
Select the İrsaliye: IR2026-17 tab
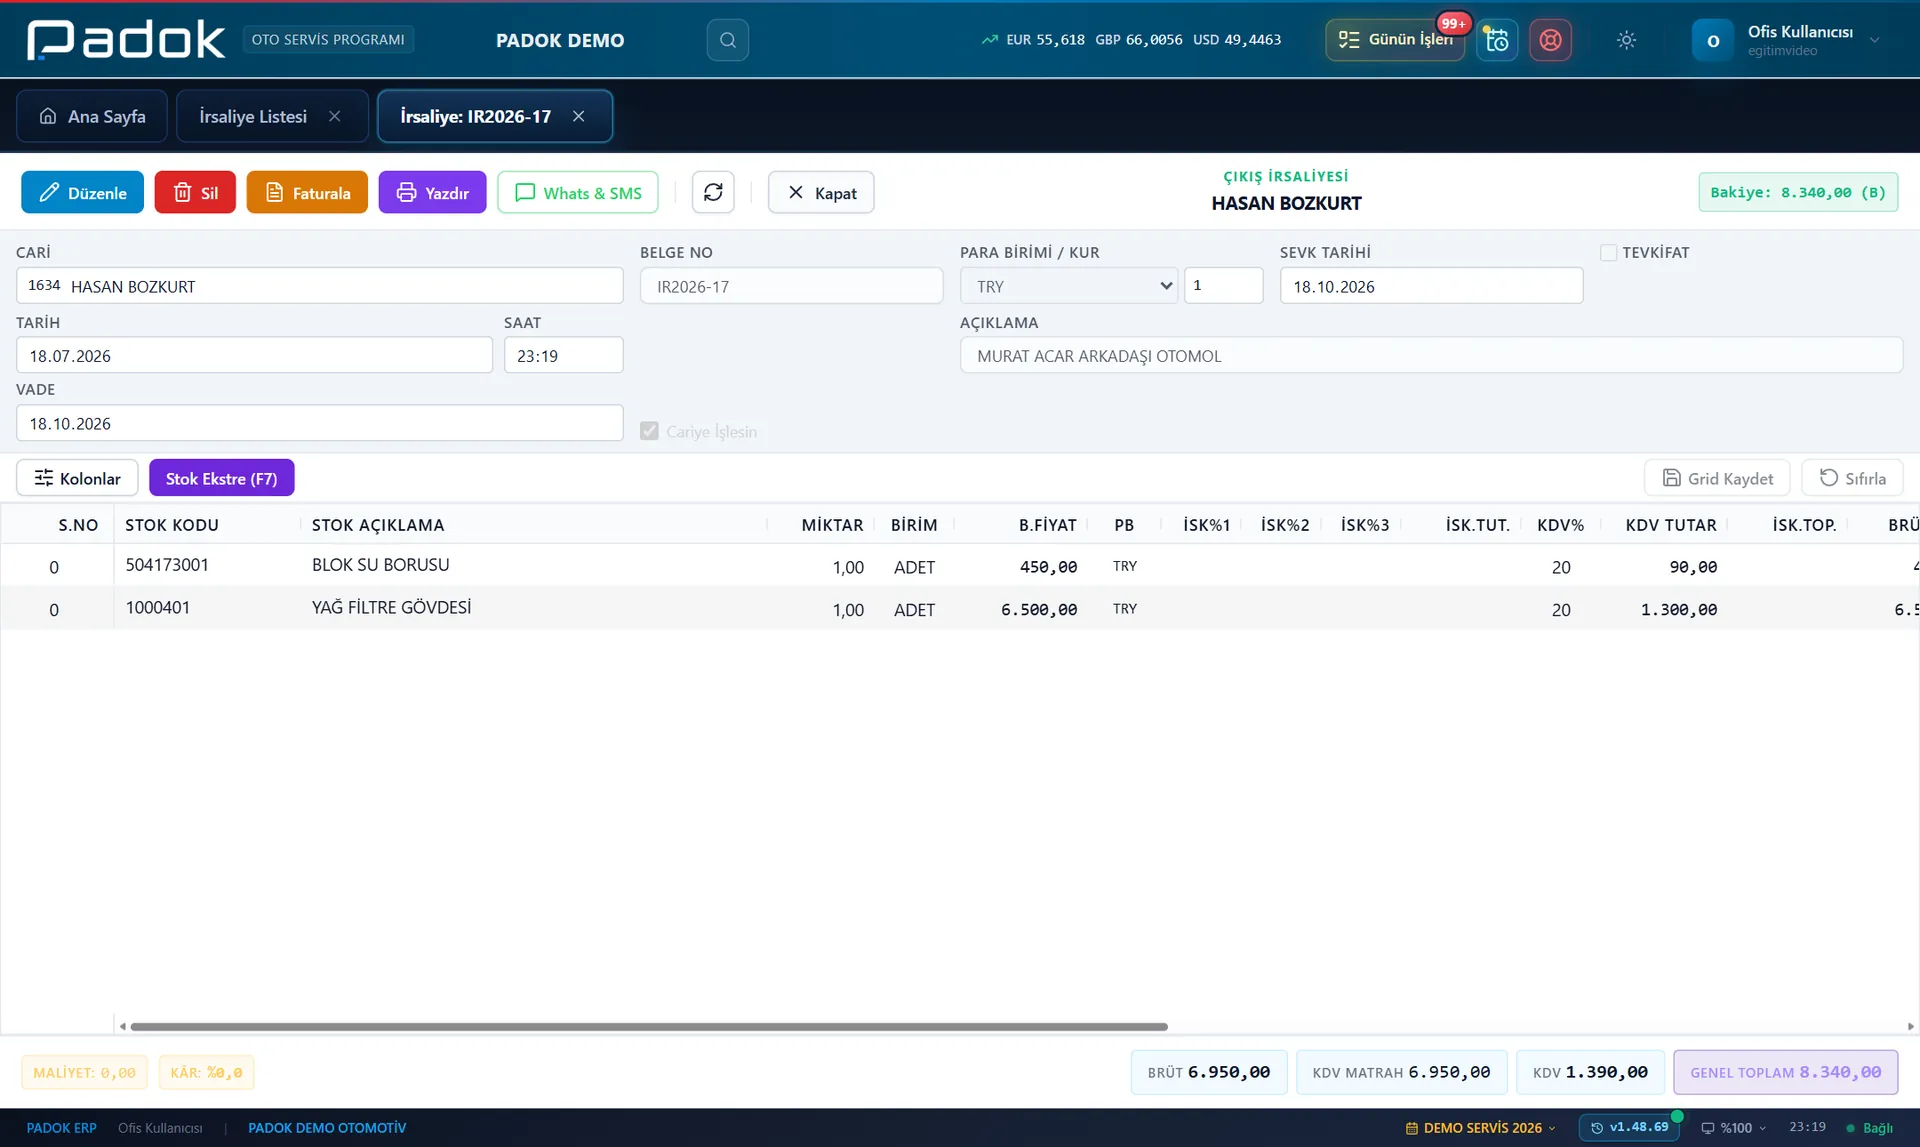coord(476,116)
